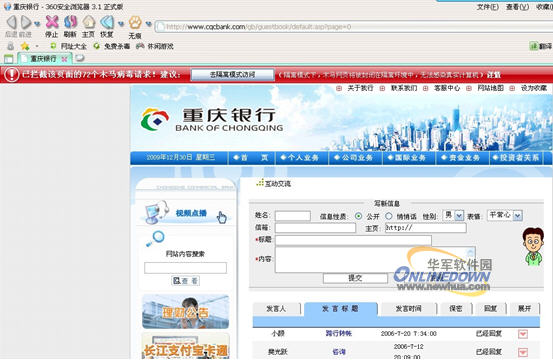Click the Bank of Chongqing logo
This screenshot has height=360, width=553.
212,120
